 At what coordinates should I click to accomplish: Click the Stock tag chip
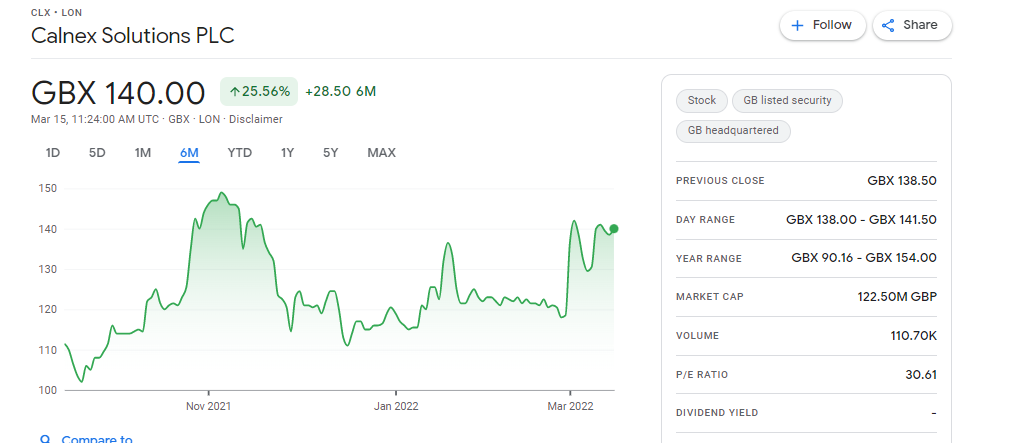pyautogui.click(x=702, y=101)
